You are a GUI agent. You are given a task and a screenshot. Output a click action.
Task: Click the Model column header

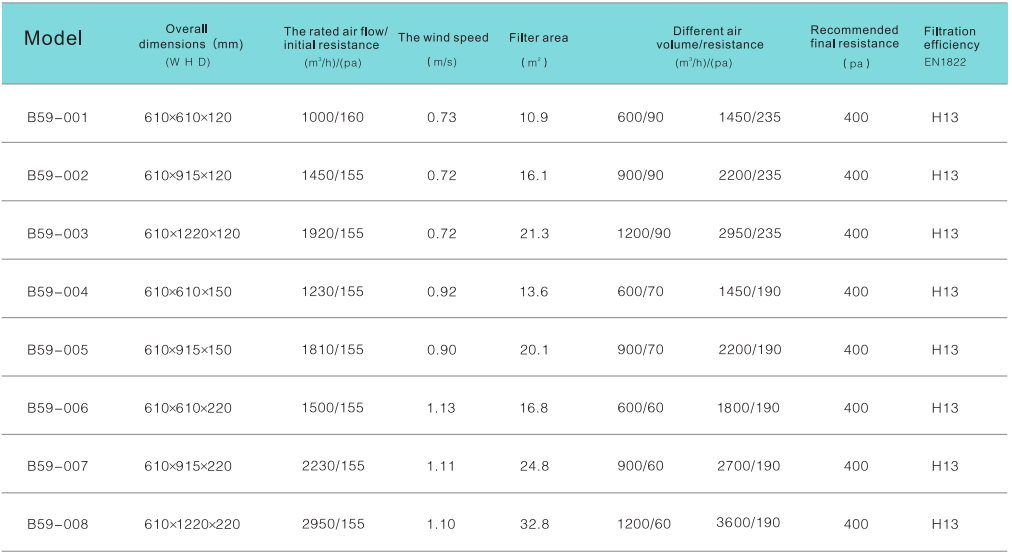point(53,39)
